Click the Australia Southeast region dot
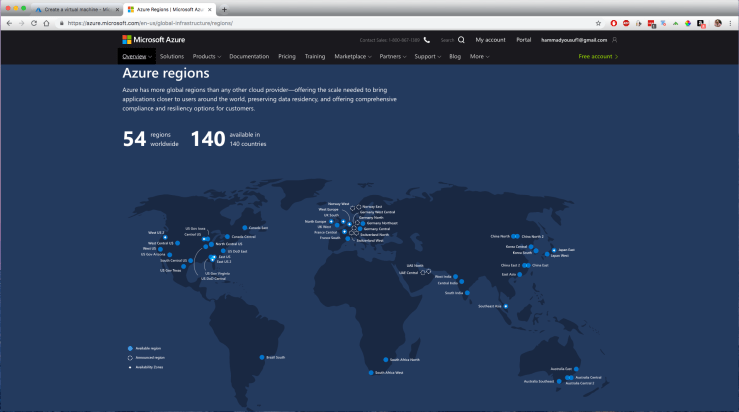The height and width of the screenshot is (412, 739). coord(559,381)
